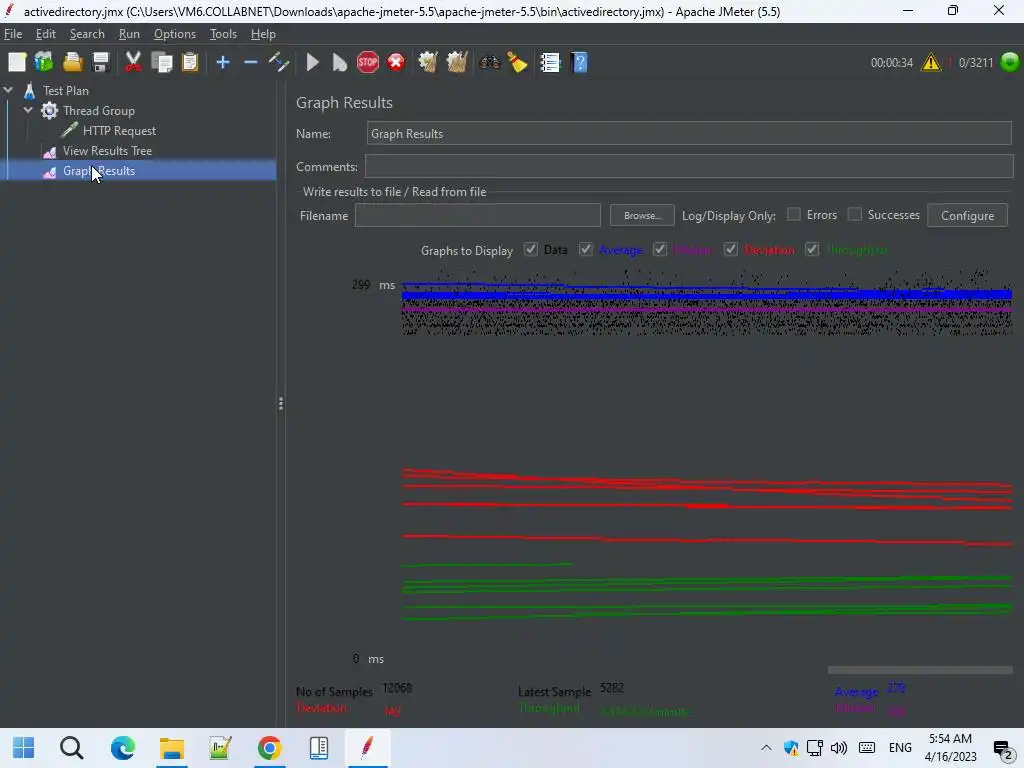Collapse the Test Plan tree node
Viewport: 1024px width, 768px height.
coord(8,90)
